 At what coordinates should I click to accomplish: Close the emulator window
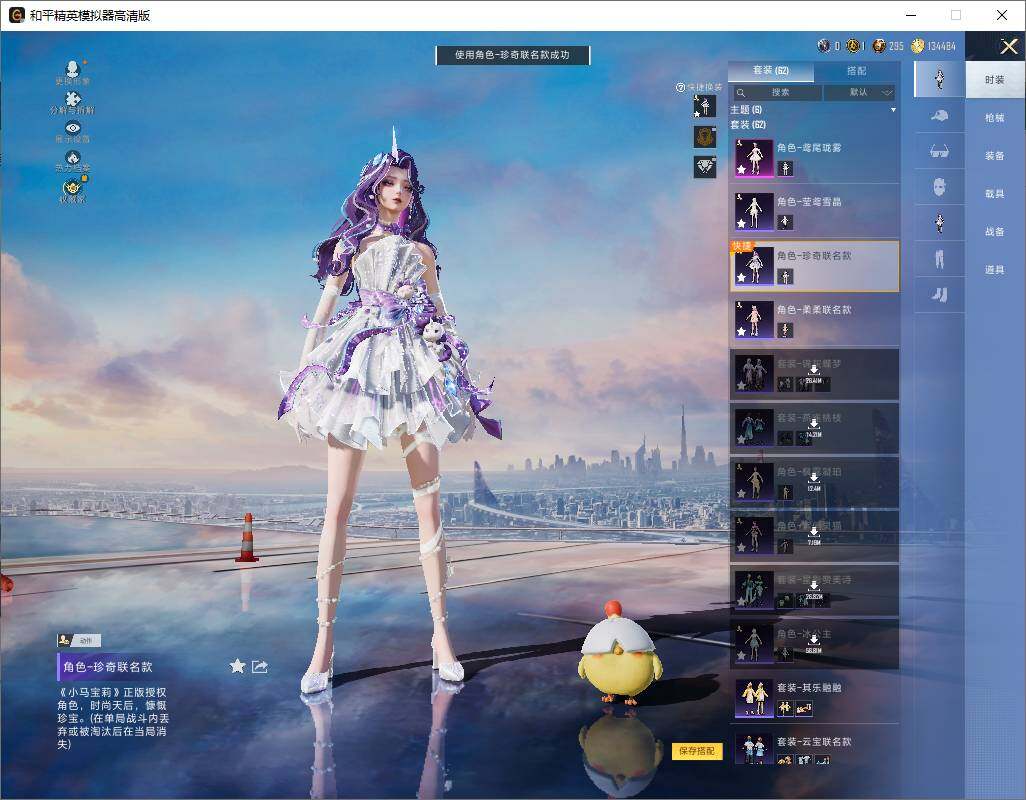coord(1002,15)
